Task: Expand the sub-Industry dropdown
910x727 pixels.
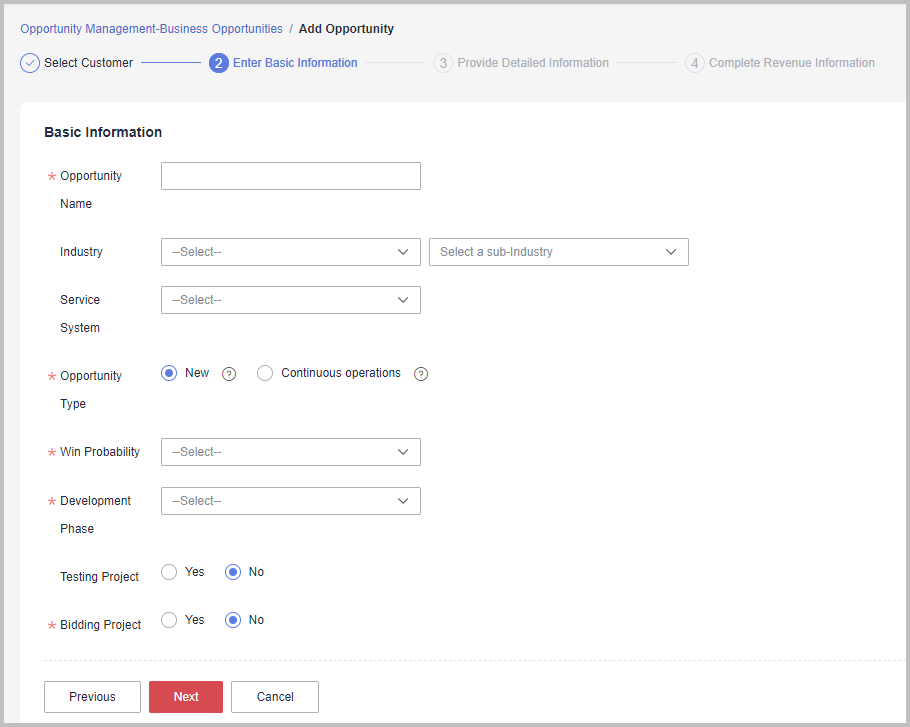Action: [x=558, y=252]
